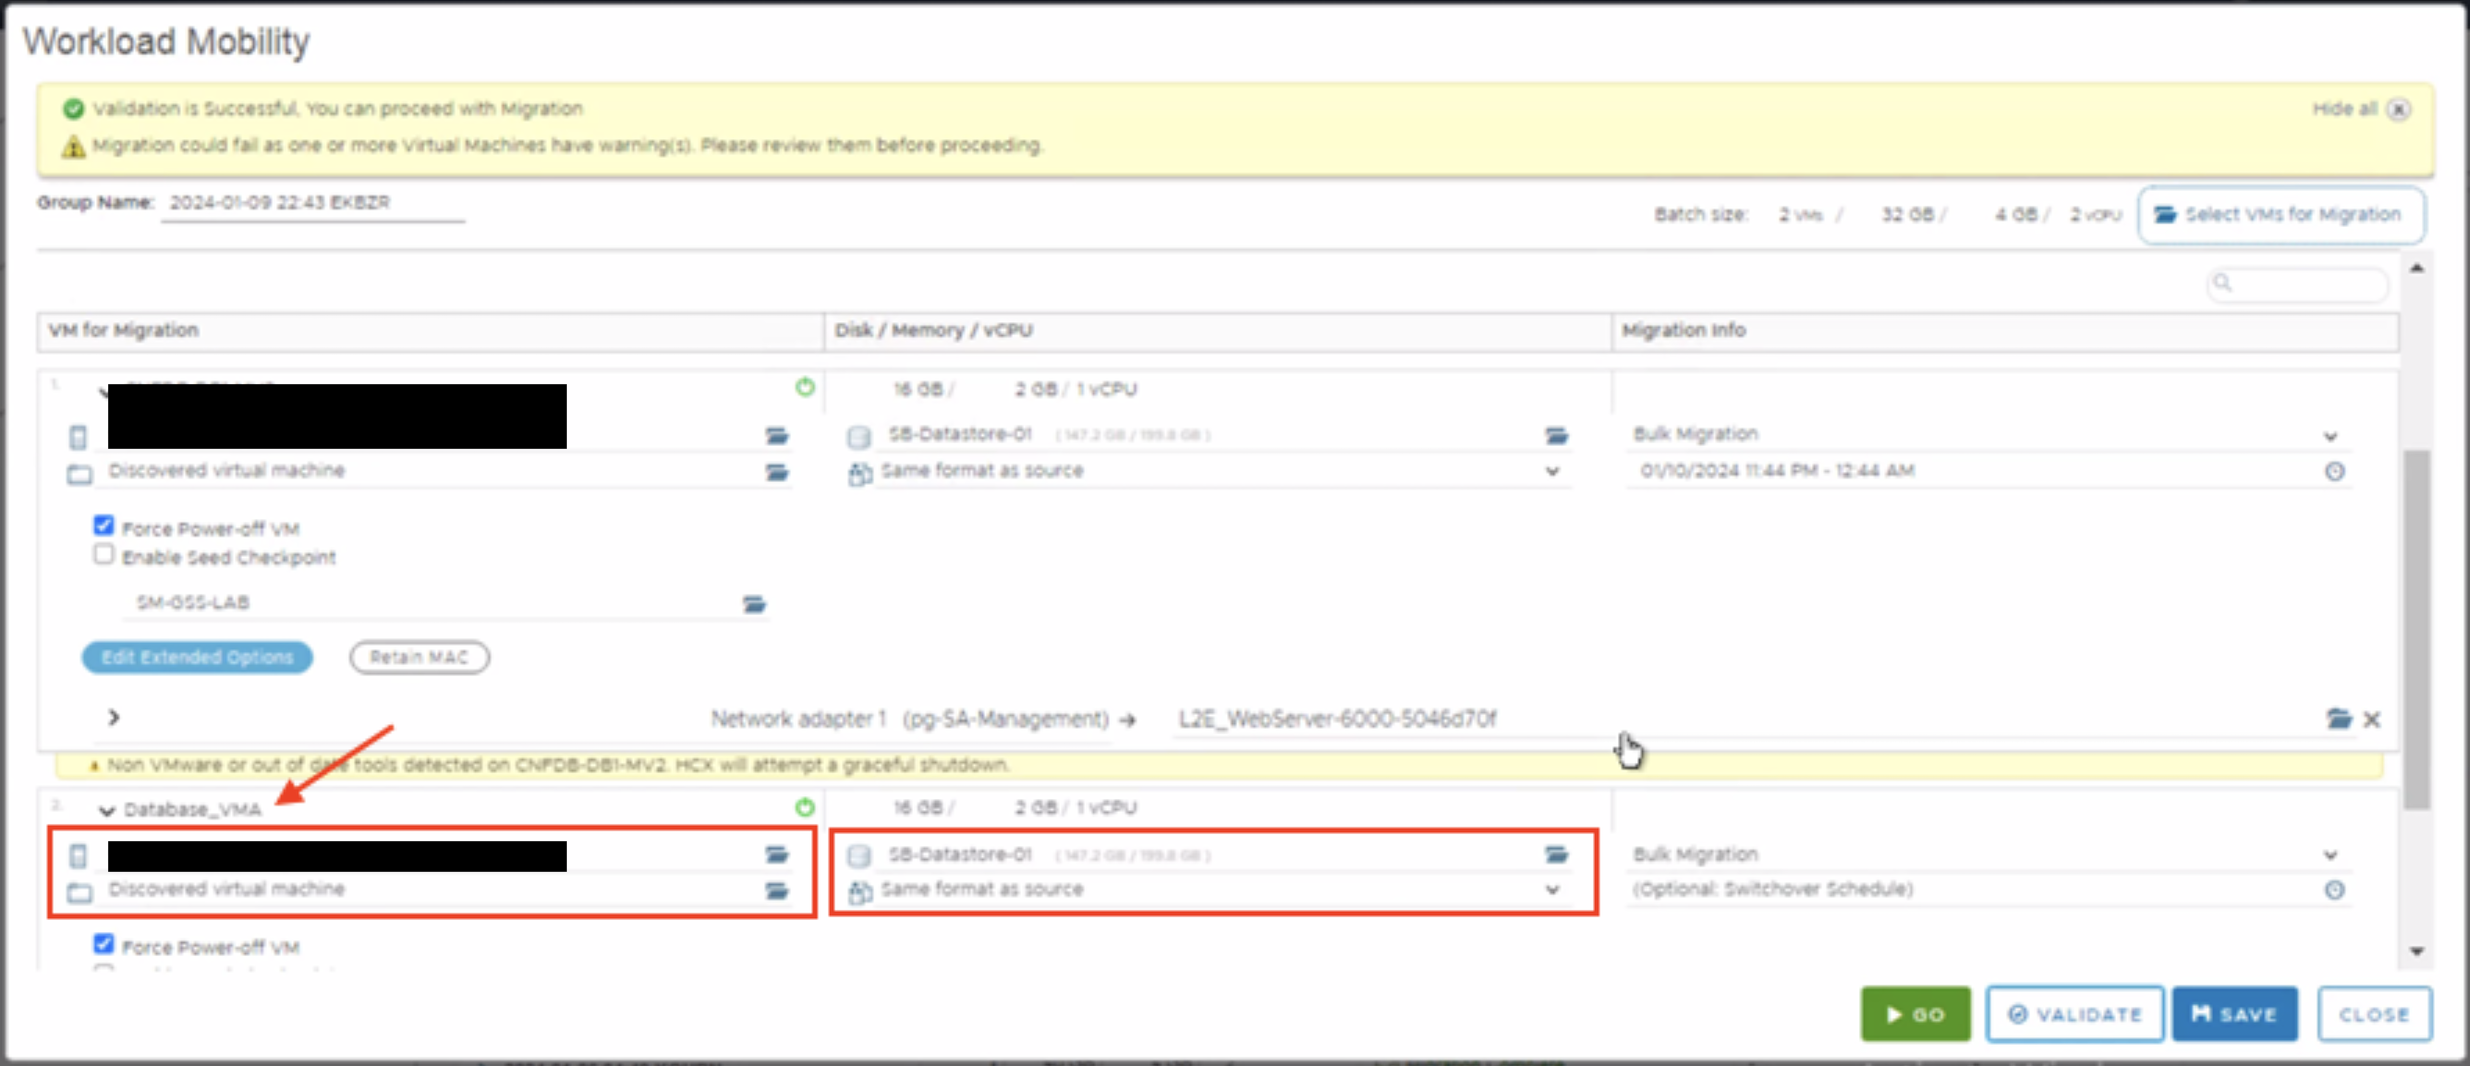Uncheck Force Power-off VM for first VM

104,526
